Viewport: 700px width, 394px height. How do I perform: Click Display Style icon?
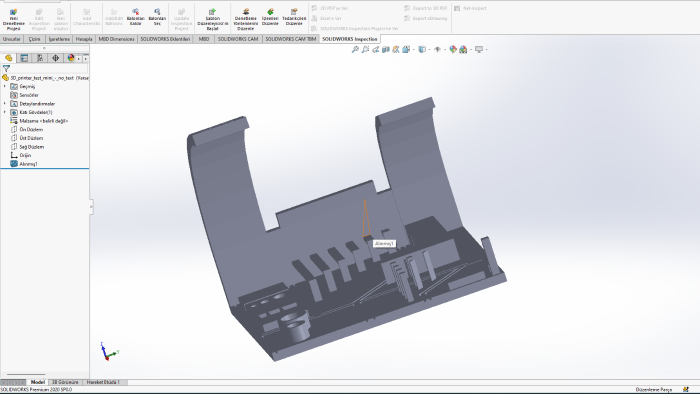coord(422,50)
